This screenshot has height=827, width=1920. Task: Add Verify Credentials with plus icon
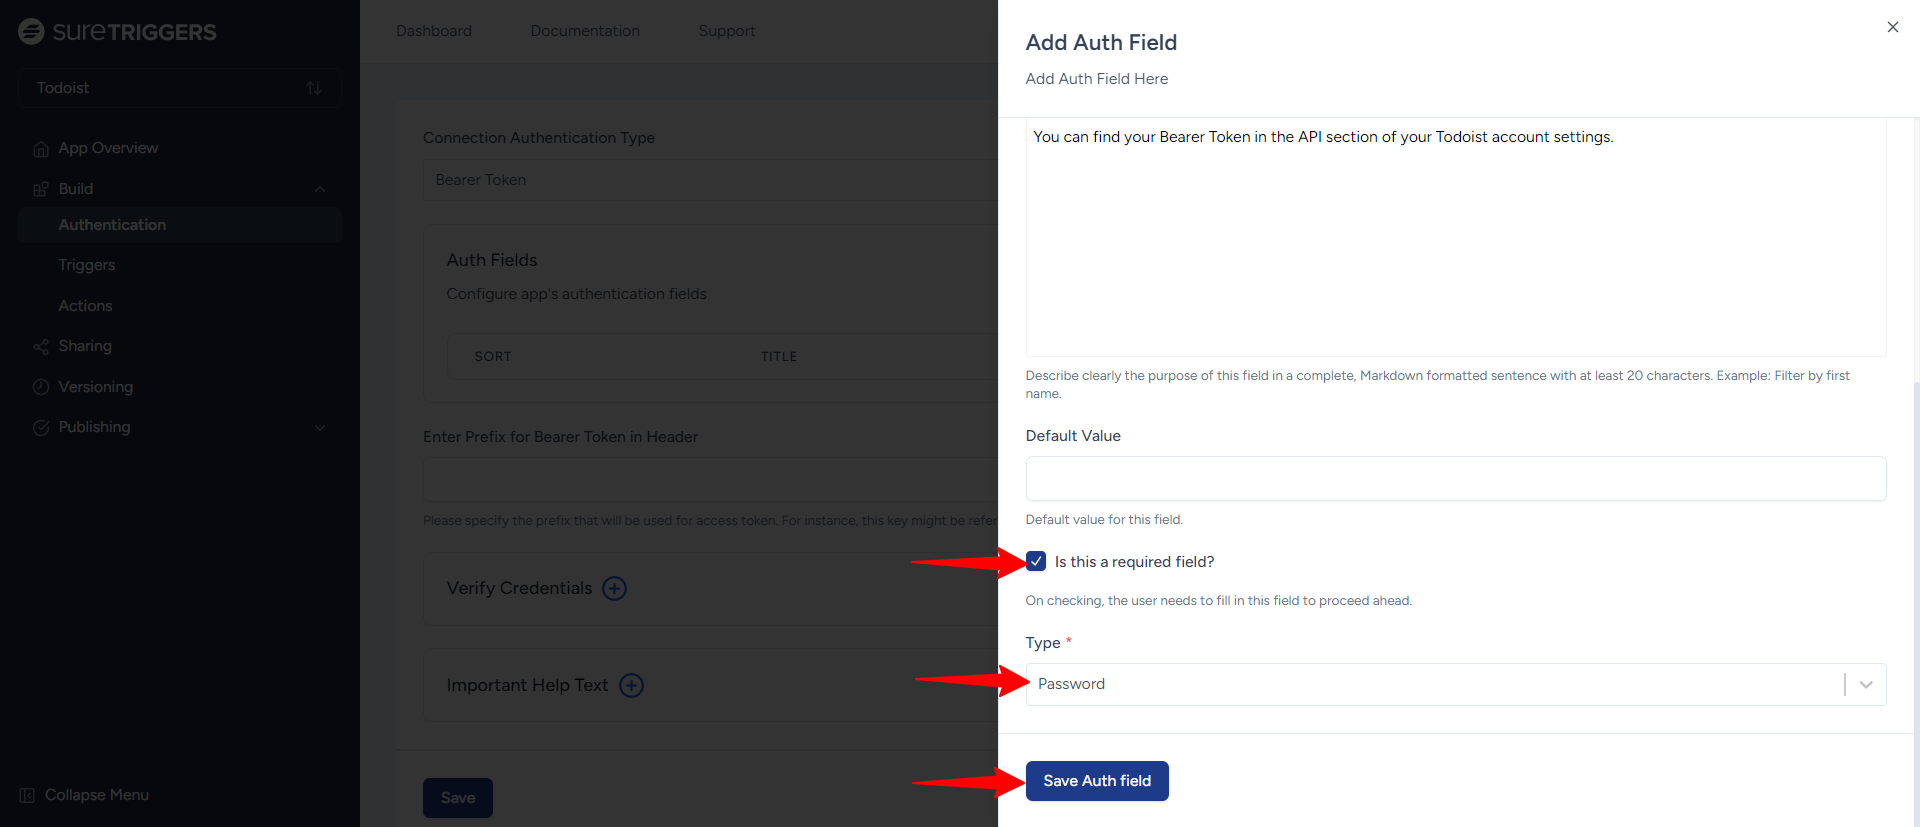click(x=614, y=589)
